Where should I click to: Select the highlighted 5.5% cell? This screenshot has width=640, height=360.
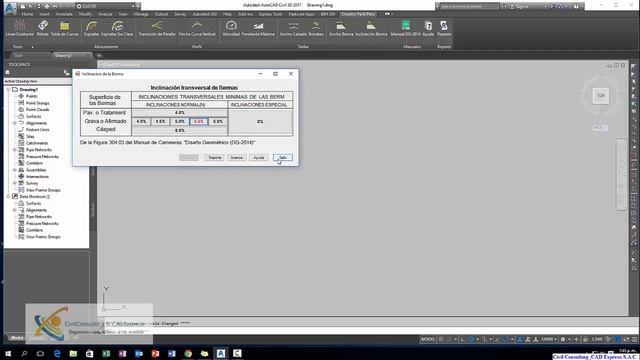pyautogui.click(x=199, y=122)
